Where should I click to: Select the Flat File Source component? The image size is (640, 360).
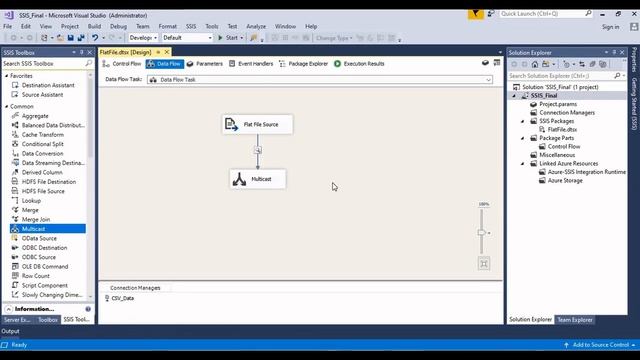click(258, 124)
